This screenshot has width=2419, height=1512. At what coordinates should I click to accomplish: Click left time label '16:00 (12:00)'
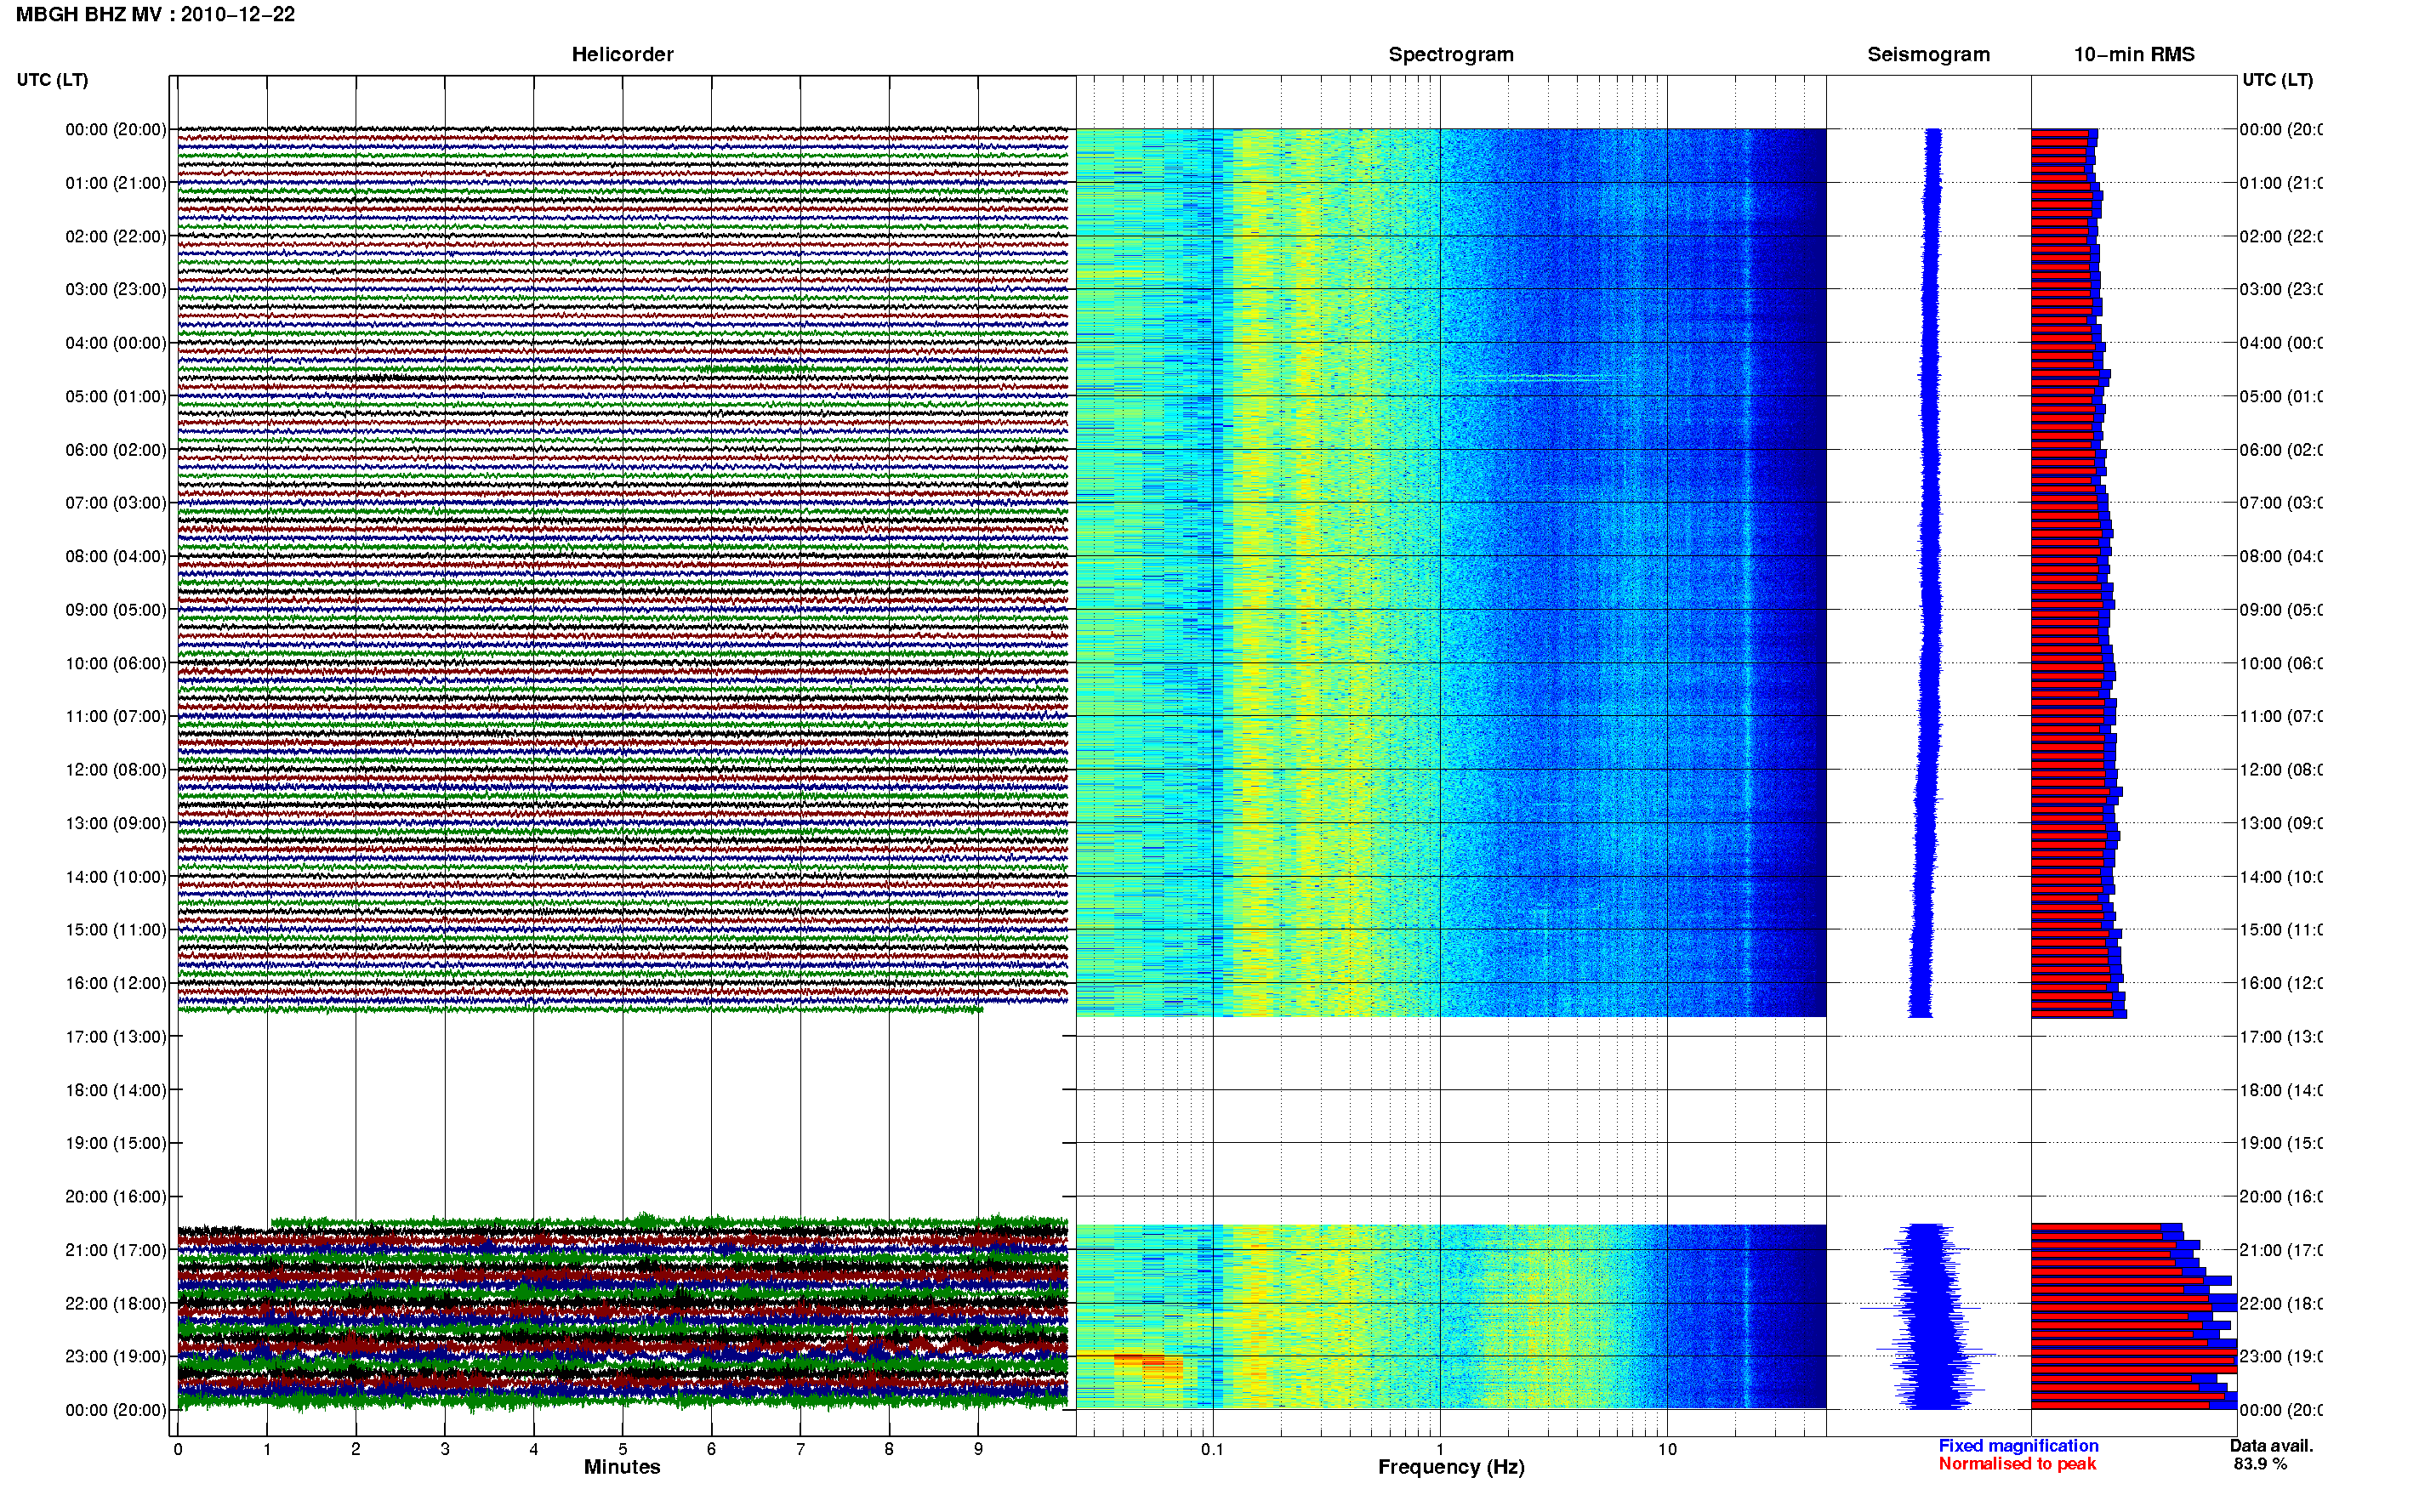click(116, 983)
